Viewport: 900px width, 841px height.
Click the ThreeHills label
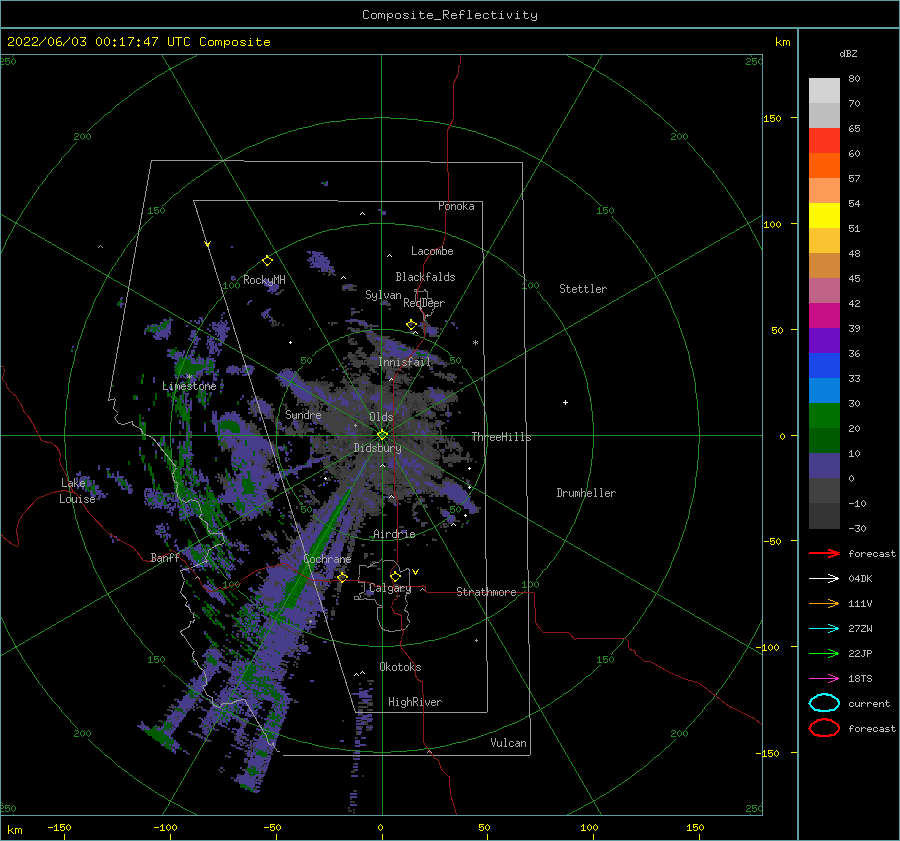[x=502, y=437]
